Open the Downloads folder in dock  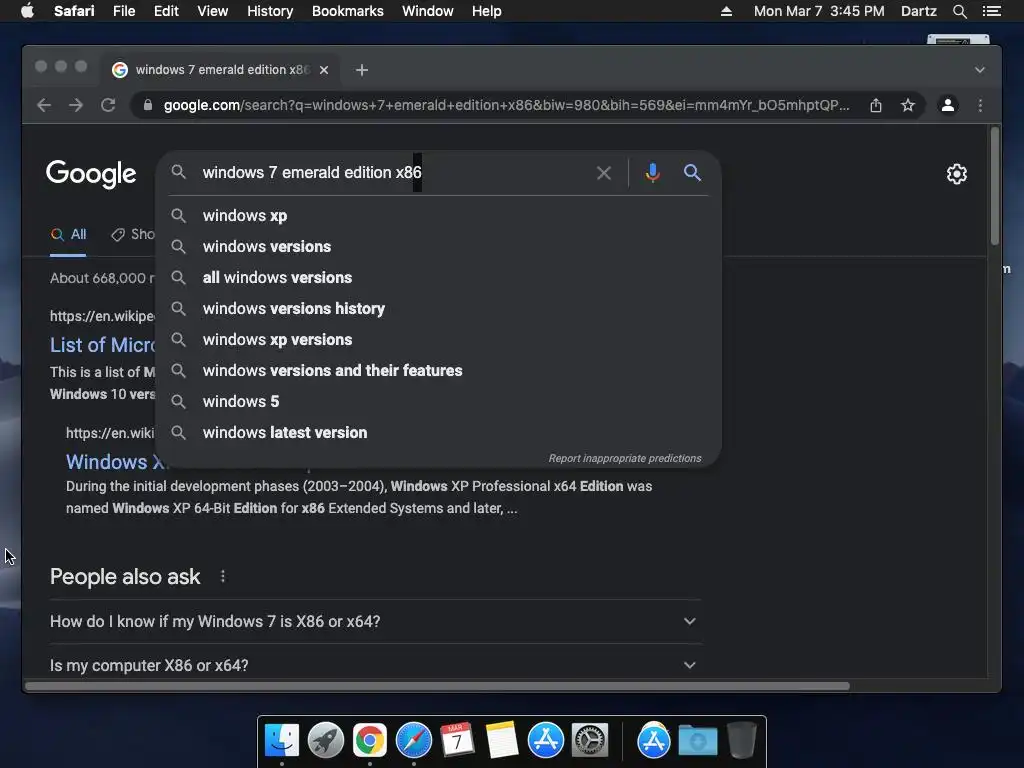point(697,740)
